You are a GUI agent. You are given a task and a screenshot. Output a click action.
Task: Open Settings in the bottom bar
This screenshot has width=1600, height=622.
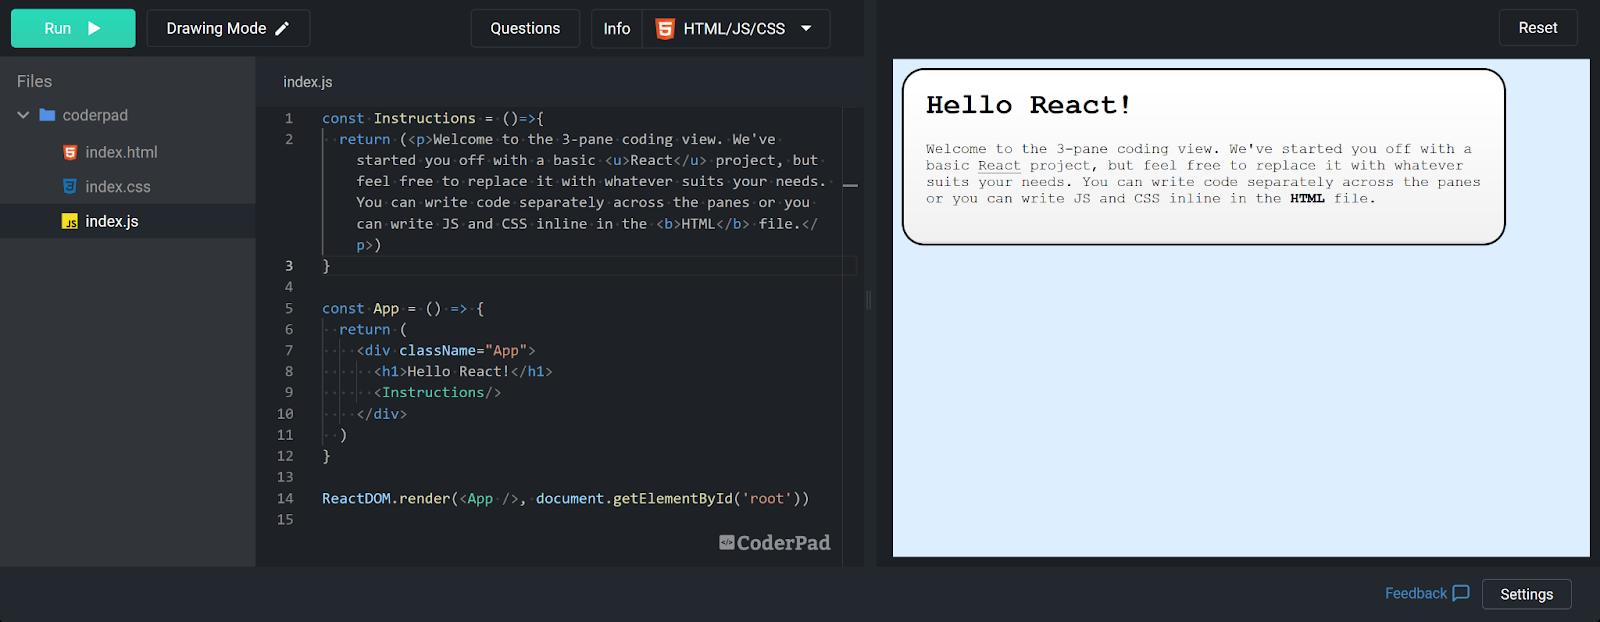[x=1526, y=594]
